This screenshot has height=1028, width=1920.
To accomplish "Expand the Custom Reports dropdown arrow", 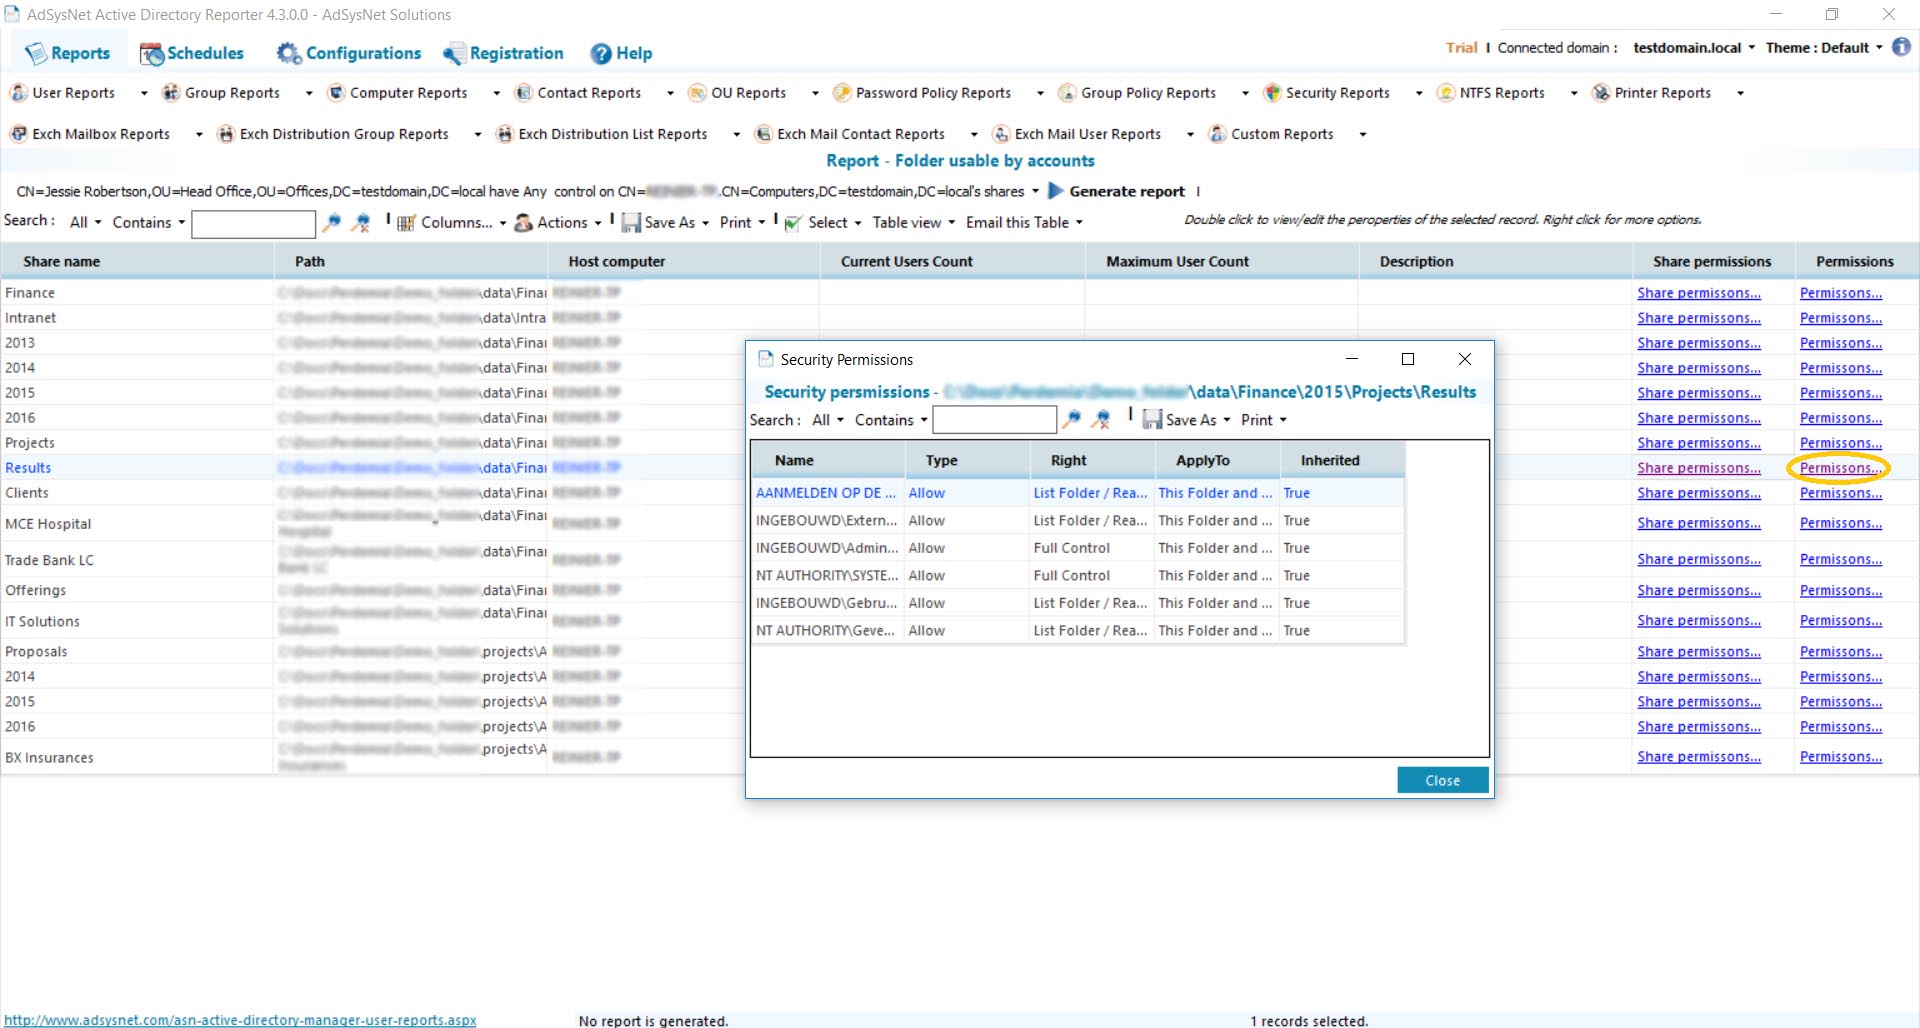I will tap(1363, 134).
